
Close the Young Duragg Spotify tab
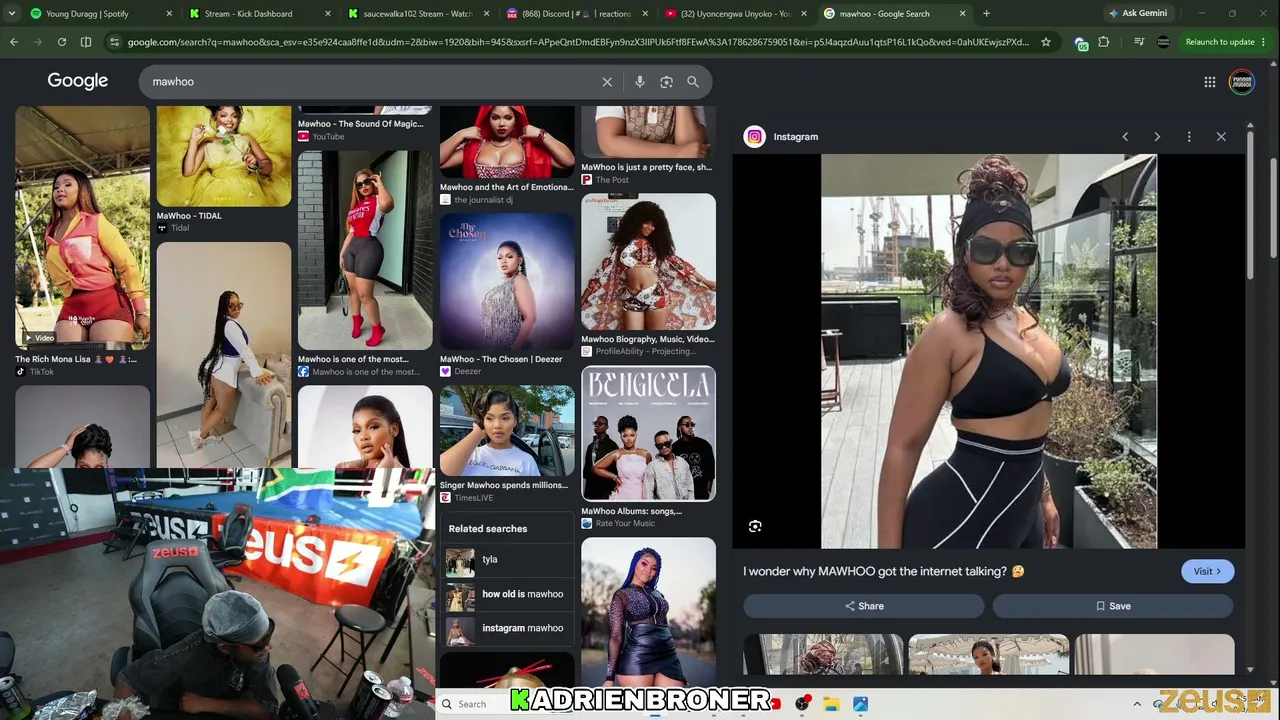click(168, 14)
